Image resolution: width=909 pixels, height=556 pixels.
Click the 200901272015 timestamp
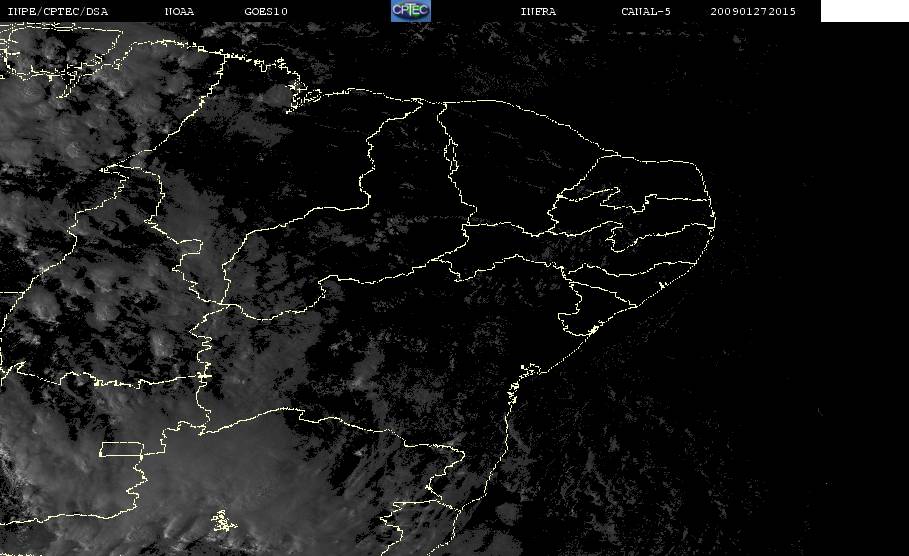(753, 11)
